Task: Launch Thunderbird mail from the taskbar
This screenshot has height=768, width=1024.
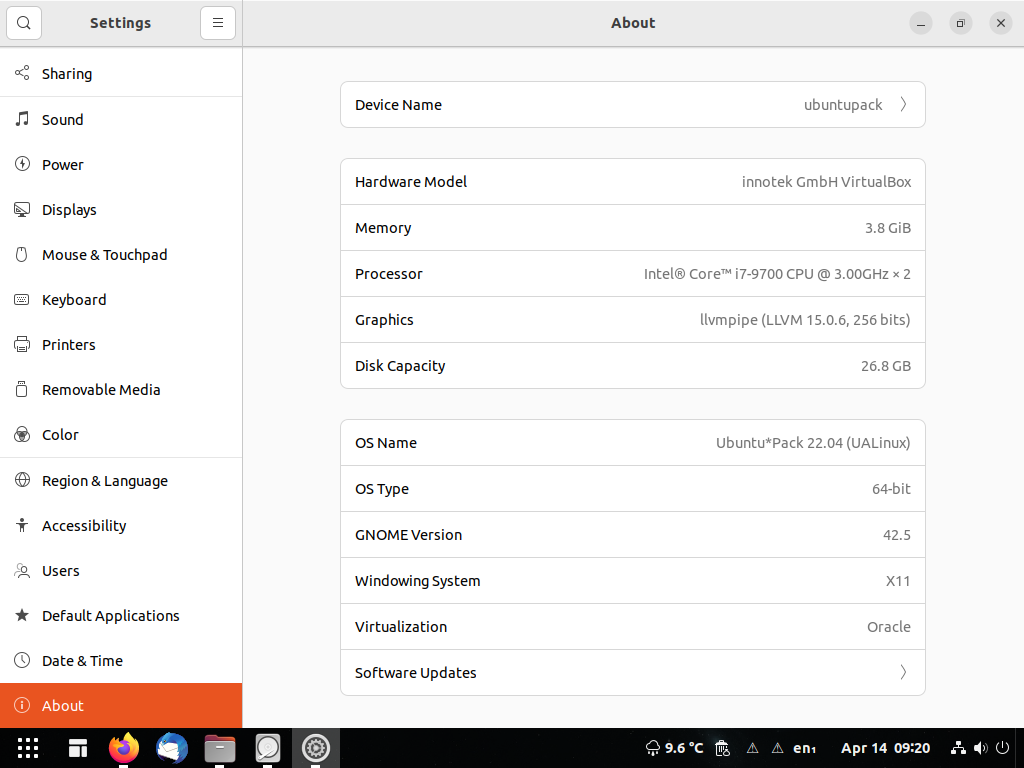Action: point(172,748)
